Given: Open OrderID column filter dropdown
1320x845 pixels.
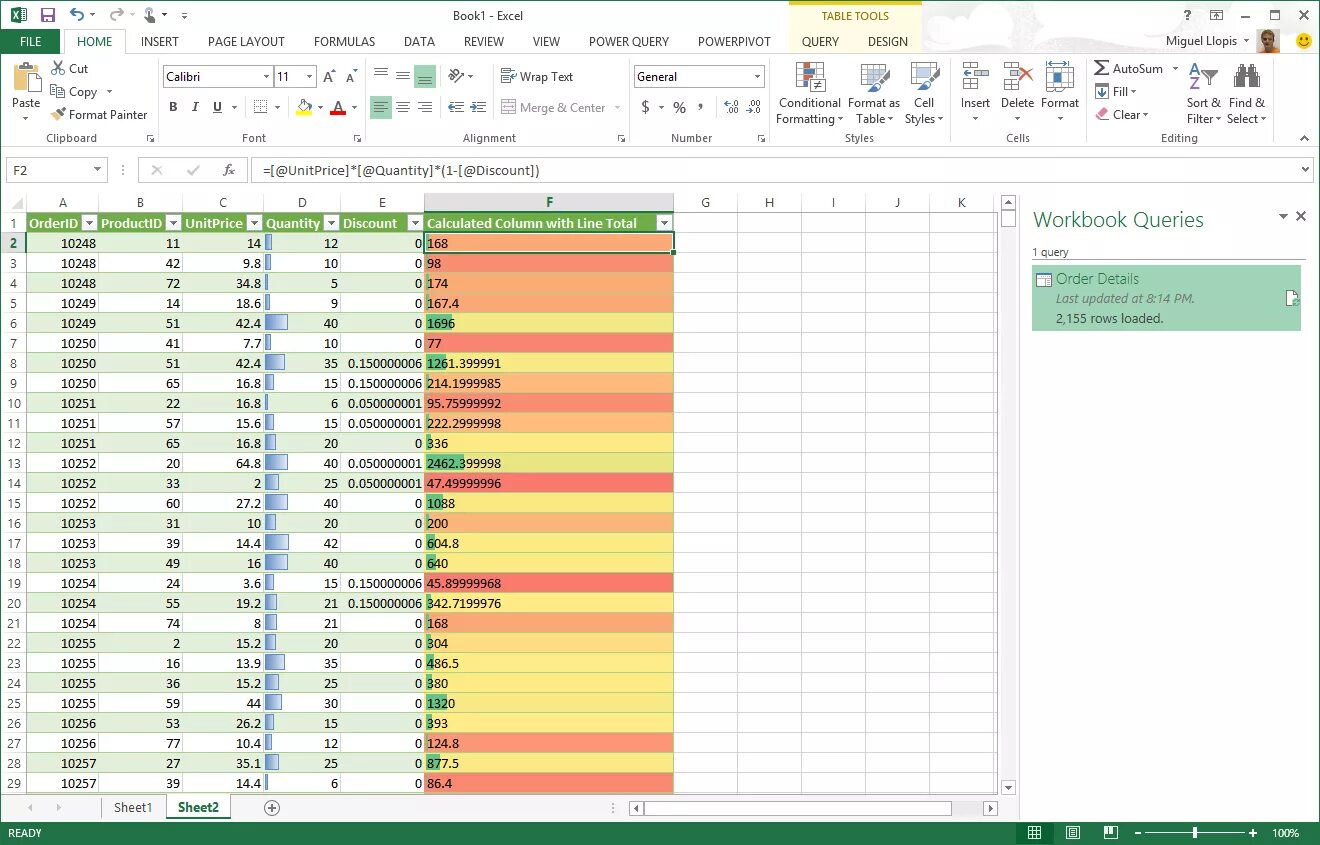Looking at the screenshot, I should pyautogui.click(x=89, y=223).
